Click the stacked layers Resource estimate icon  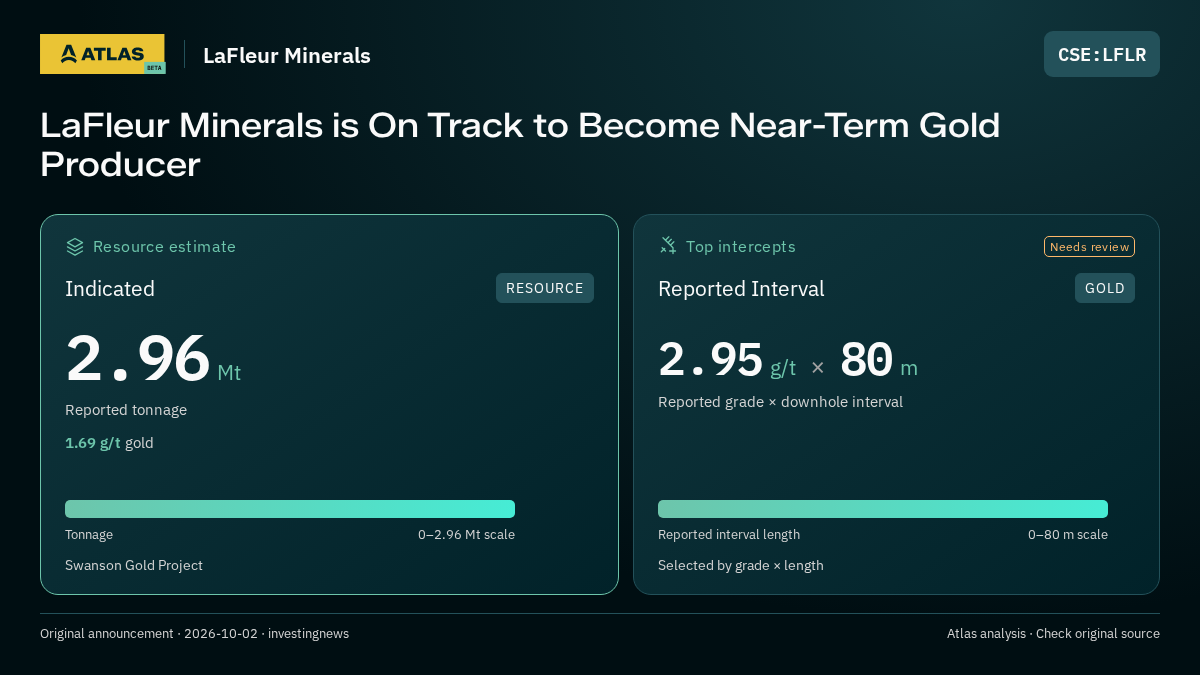(75, 246)
